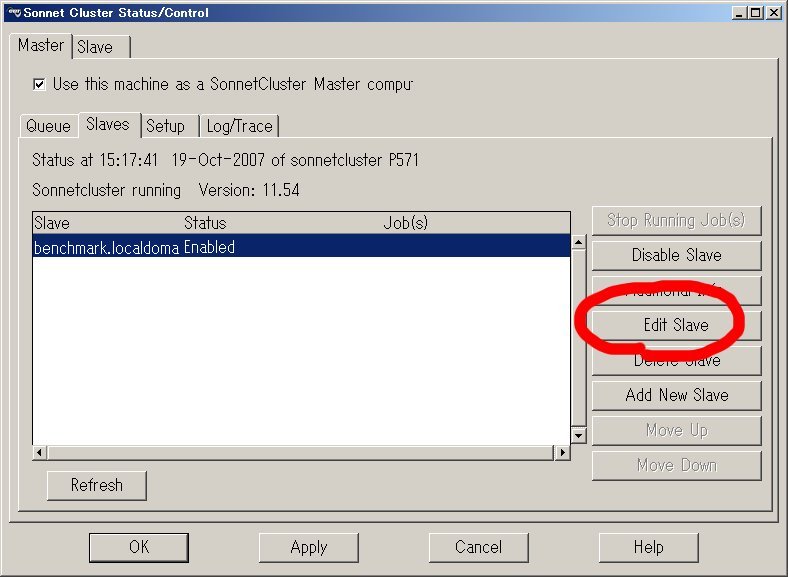Screen dimensions: 788x577
Task: Minimize the Sonnet Cluster window
Action: [739, 13]
